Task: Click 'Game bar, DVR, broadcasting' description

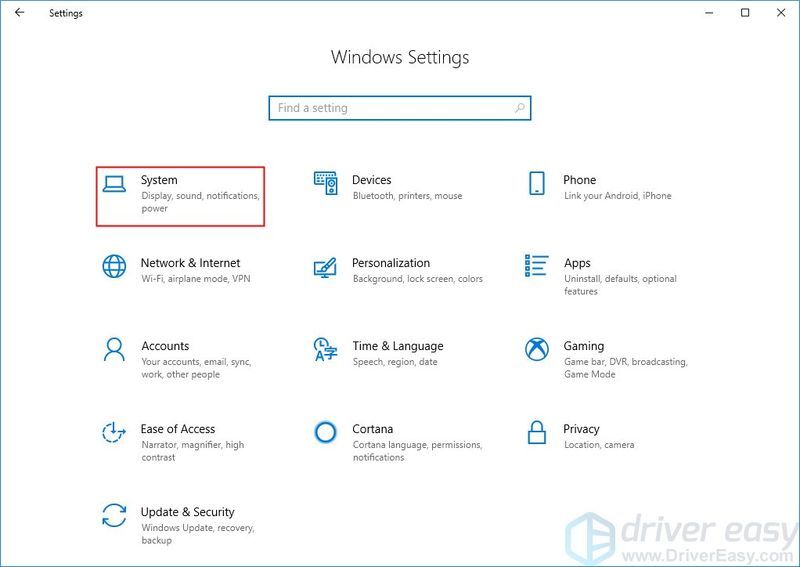Action: 626,368
